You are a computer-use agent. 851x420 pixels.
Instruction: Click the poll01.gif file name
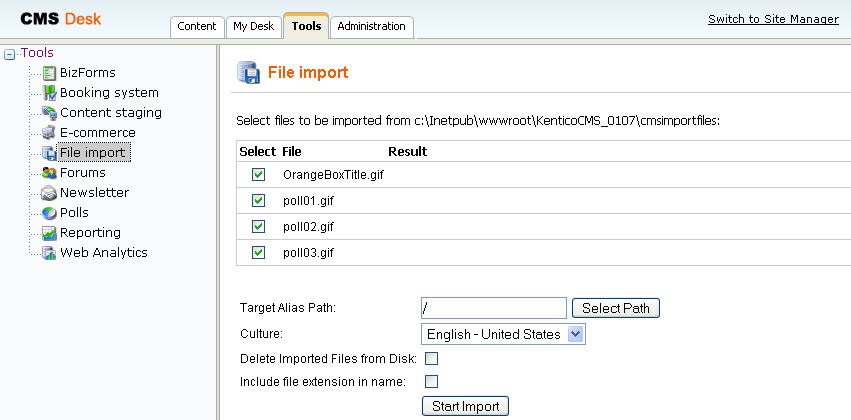308,201
